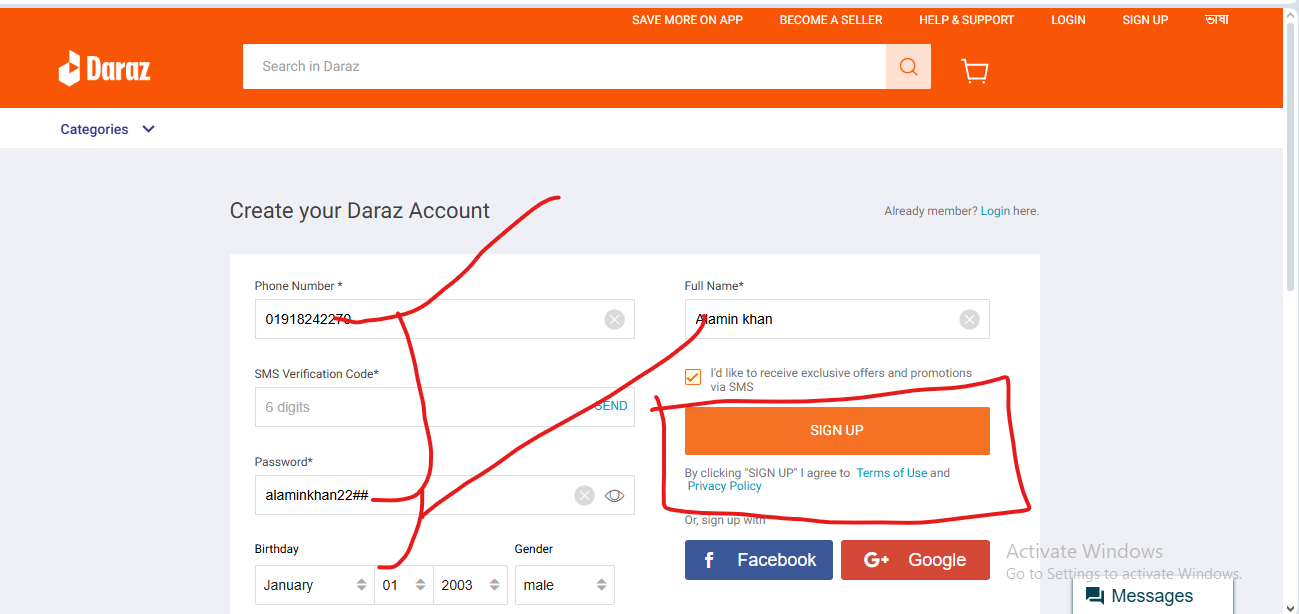Sign up with Google button
This screenshot has height=614, width=1299.
click(915, 560)
